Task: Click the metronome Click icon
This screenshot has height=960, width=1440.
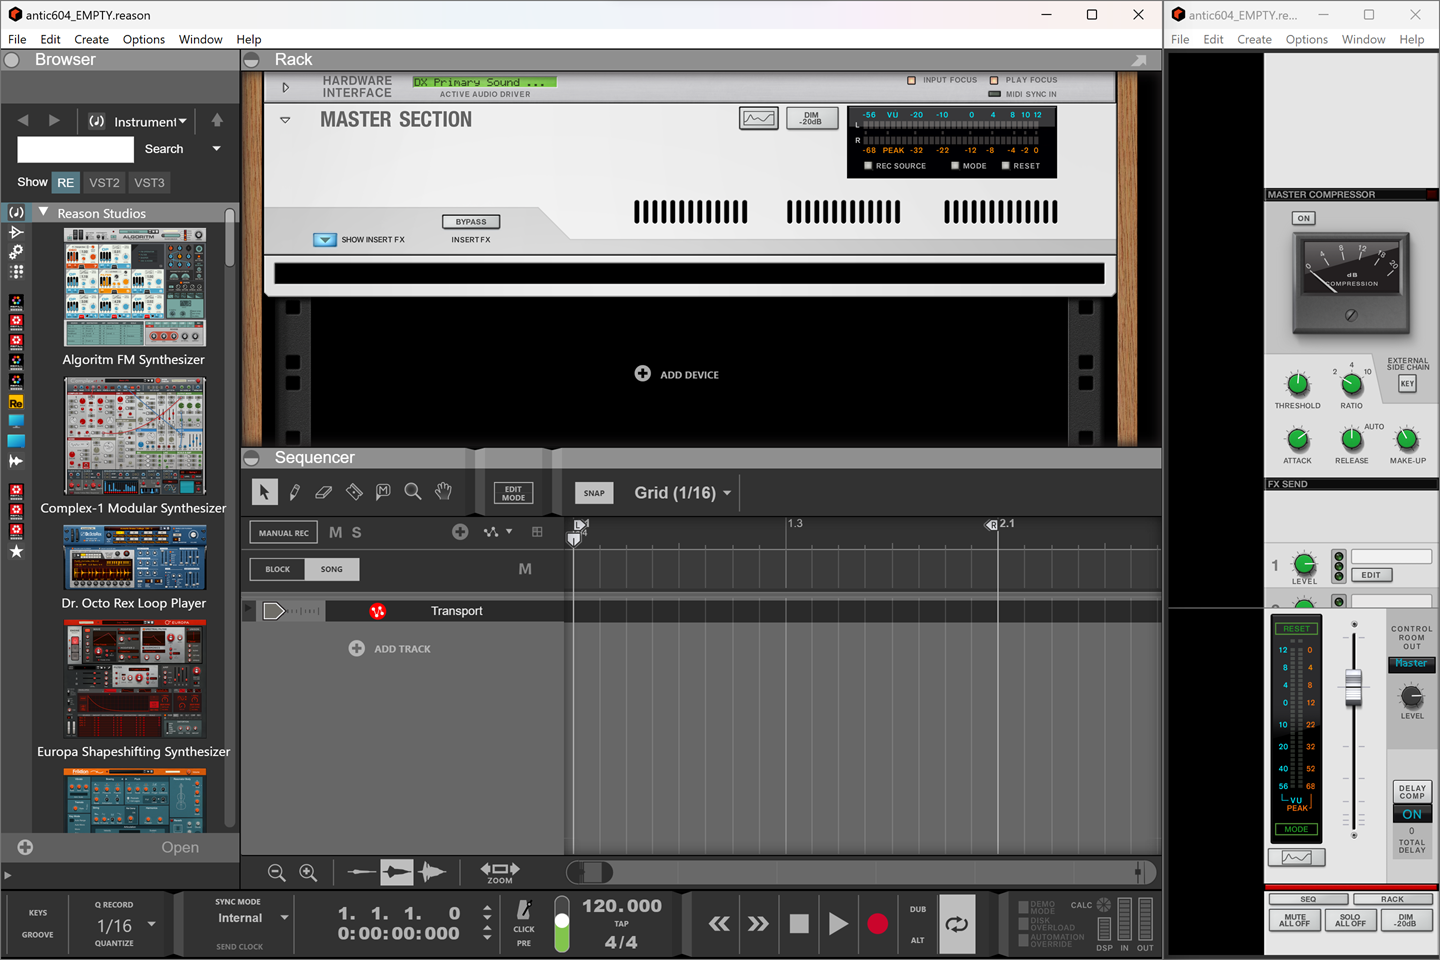Action: [524, 910]
